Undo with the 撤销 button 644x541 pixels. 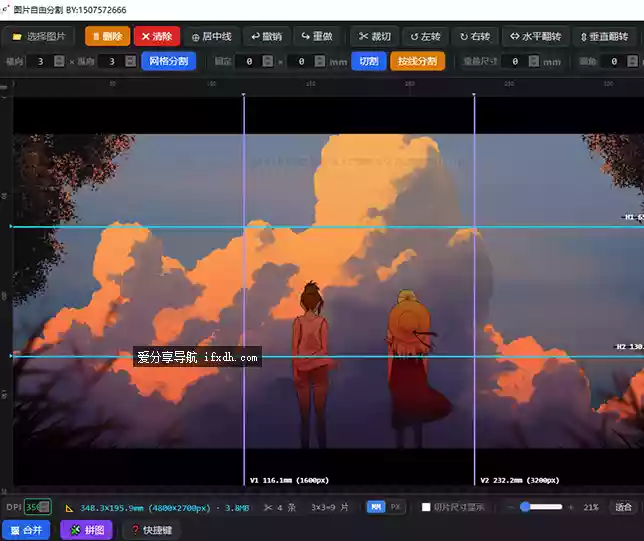point(267,37)
